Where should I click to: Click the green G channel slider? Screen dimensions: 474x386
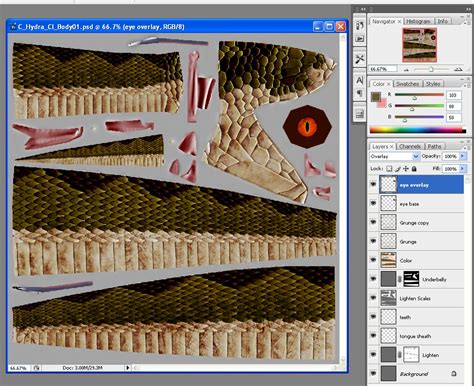(x=419, y=106)
